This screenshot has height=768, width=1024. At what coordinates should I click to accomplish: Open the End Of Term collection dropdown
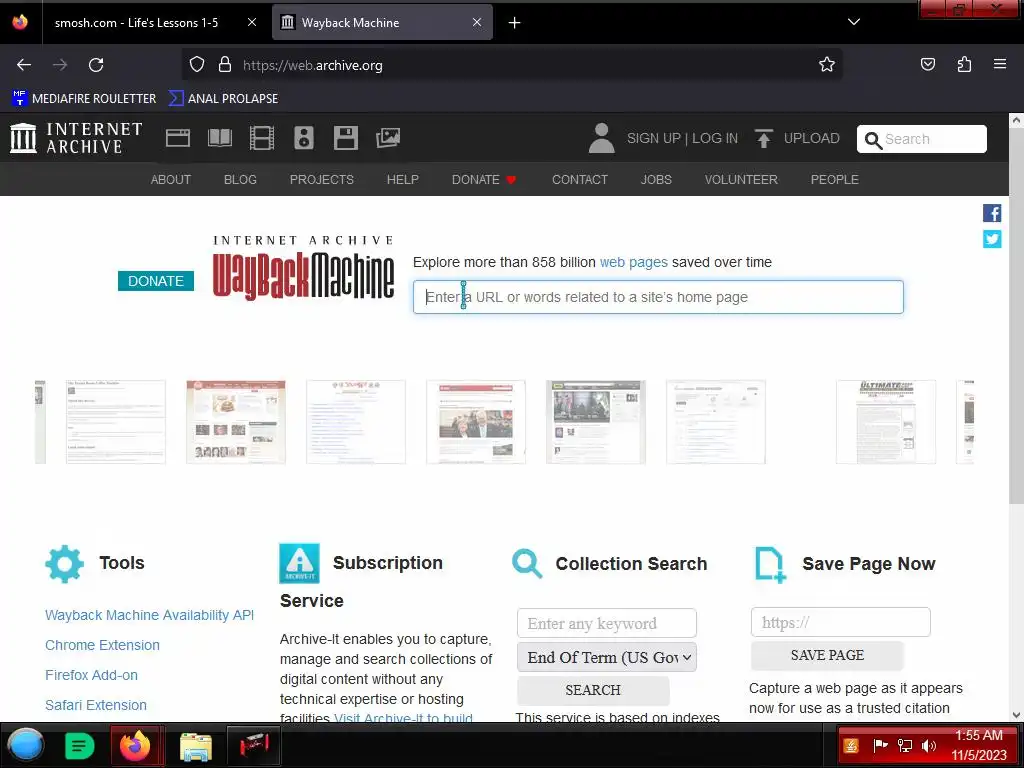(607, 657)
